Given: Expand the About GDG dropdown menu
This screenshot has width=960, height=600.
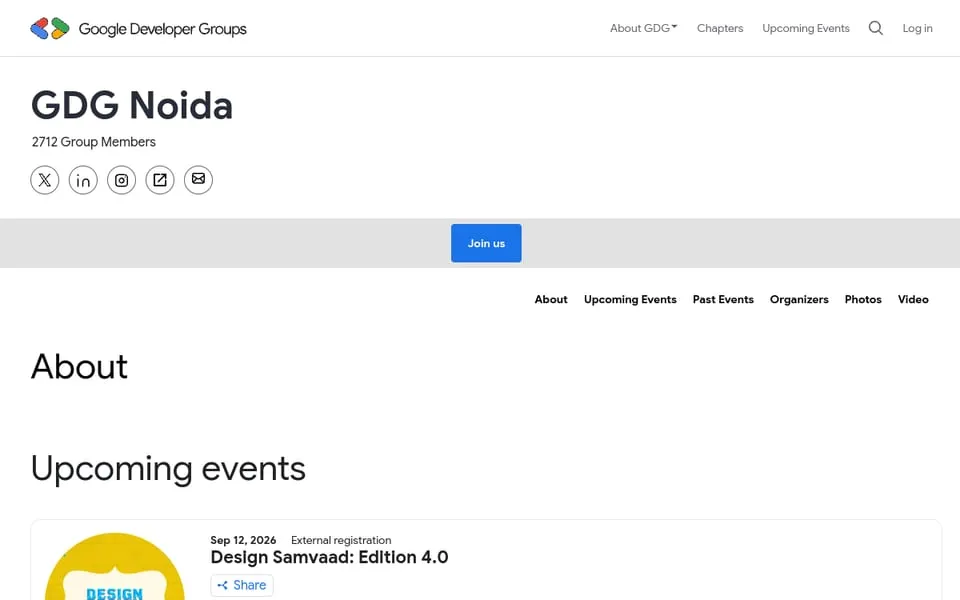Looking at the screenshot, I should click(x=643, y=28).
